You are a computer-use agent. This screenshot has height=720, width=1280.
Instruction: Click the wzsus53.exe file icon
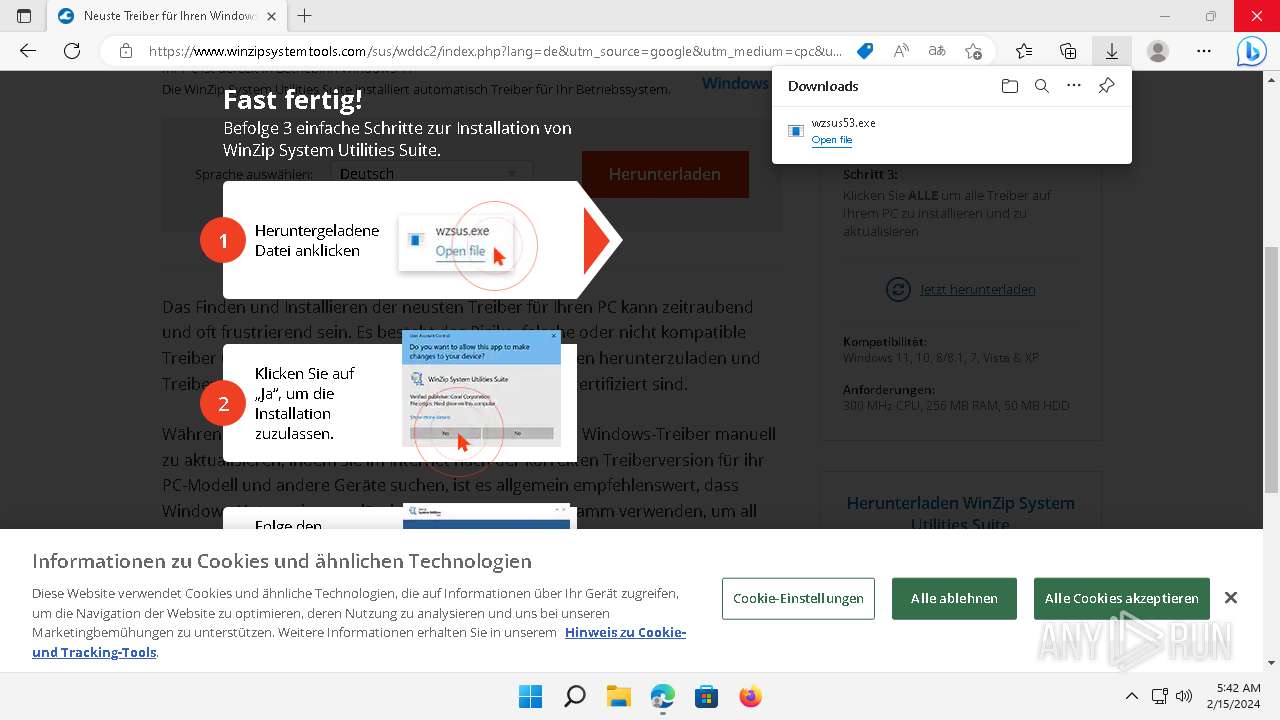tap(796, 131)
